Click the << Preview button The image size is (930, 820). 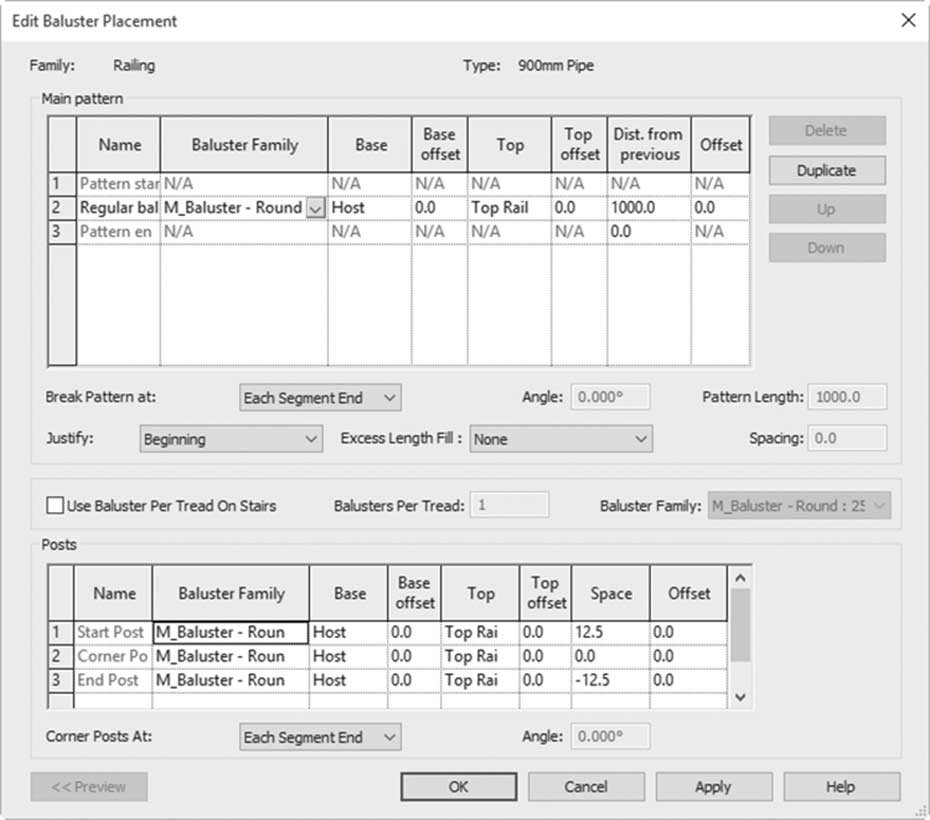pyautogui.click(x=89, y=787)
